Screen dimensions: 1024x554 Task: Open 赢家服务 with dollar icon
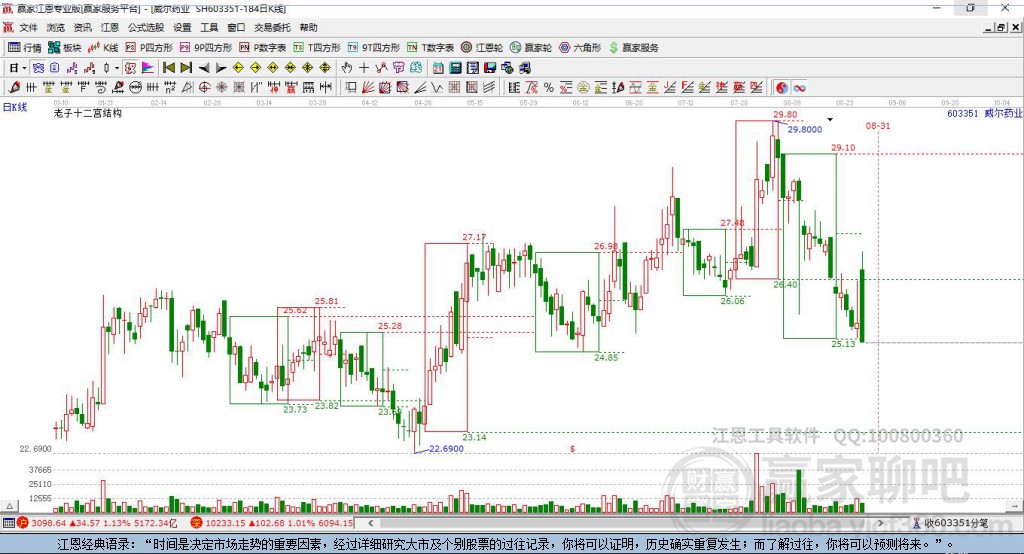pyautogui.click(x=633, y=48)
